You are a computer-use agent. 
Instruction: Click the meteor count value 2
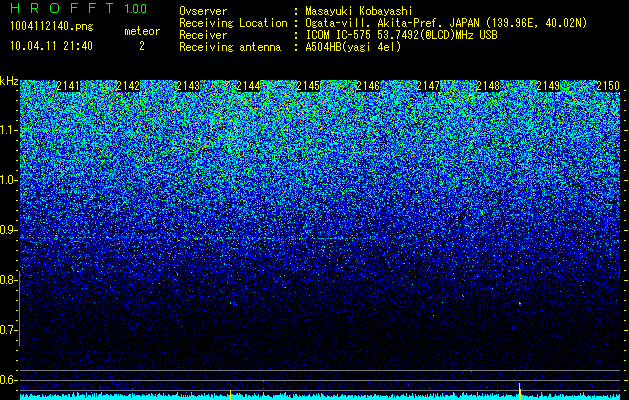coord(142,46)
